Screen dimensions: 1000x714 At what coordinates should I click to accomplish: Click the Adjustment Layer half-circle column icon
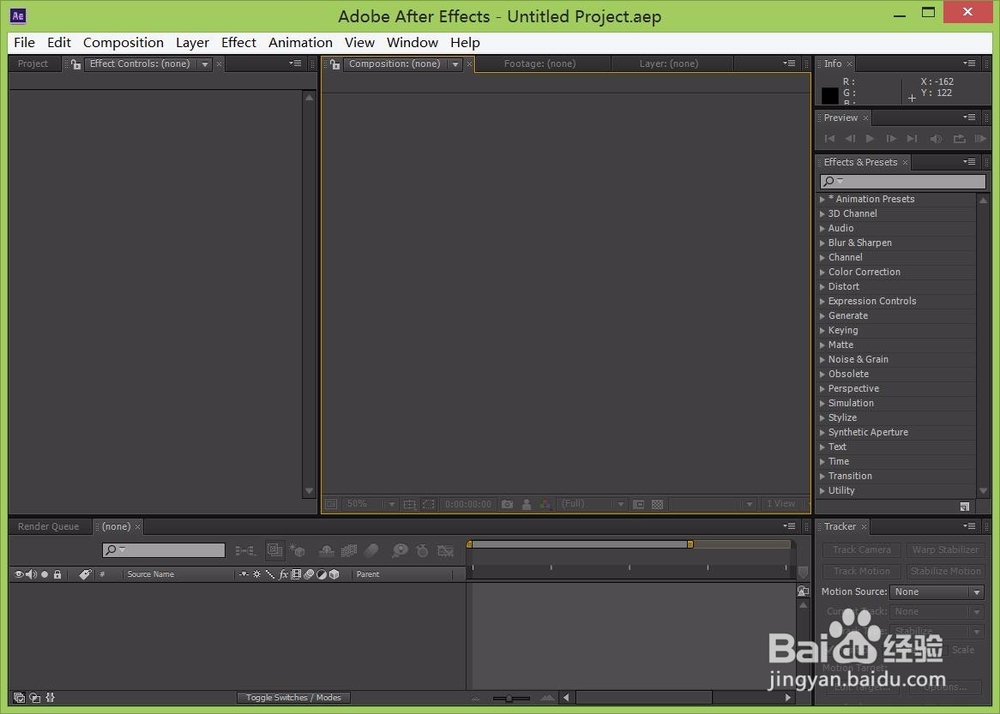(321, 574)
